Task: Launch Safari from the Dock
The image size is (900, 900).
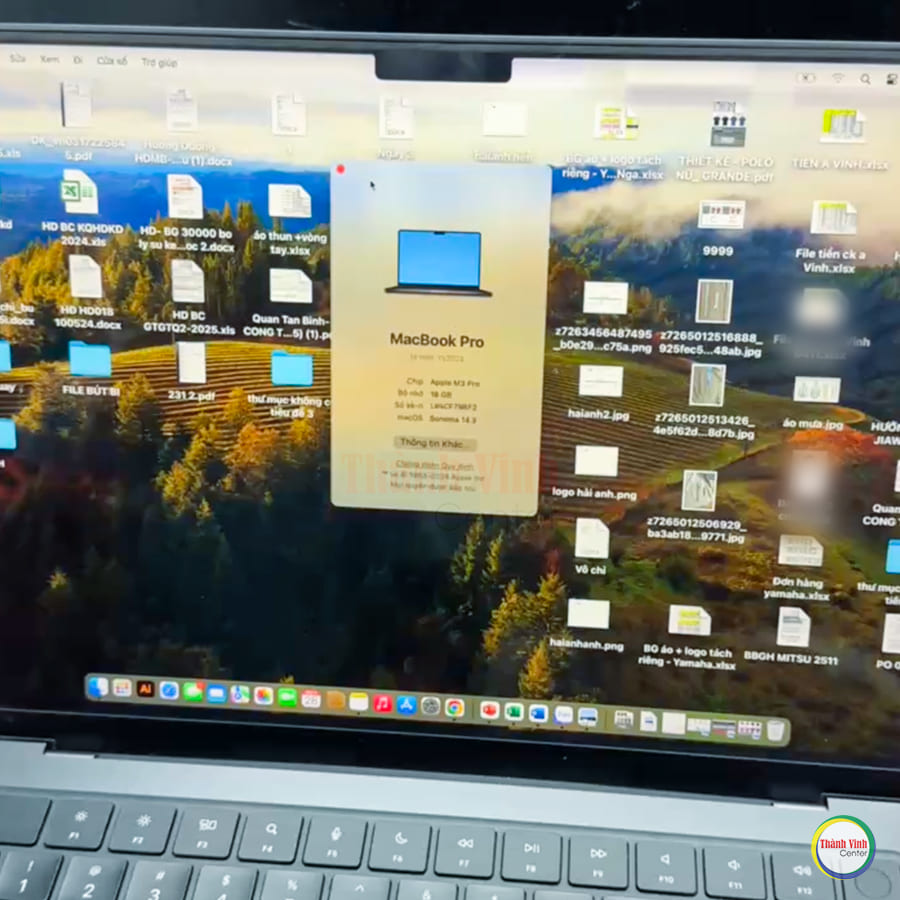Action: (169, 691)
